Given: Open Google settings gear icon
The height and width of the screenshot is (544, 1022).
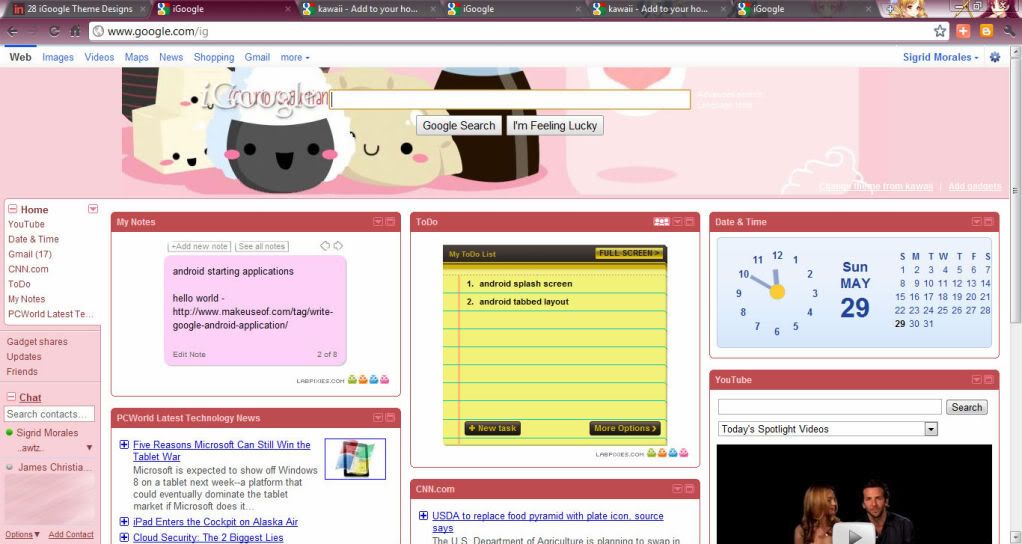Looking at the screenshot, I should coord(995,57).
